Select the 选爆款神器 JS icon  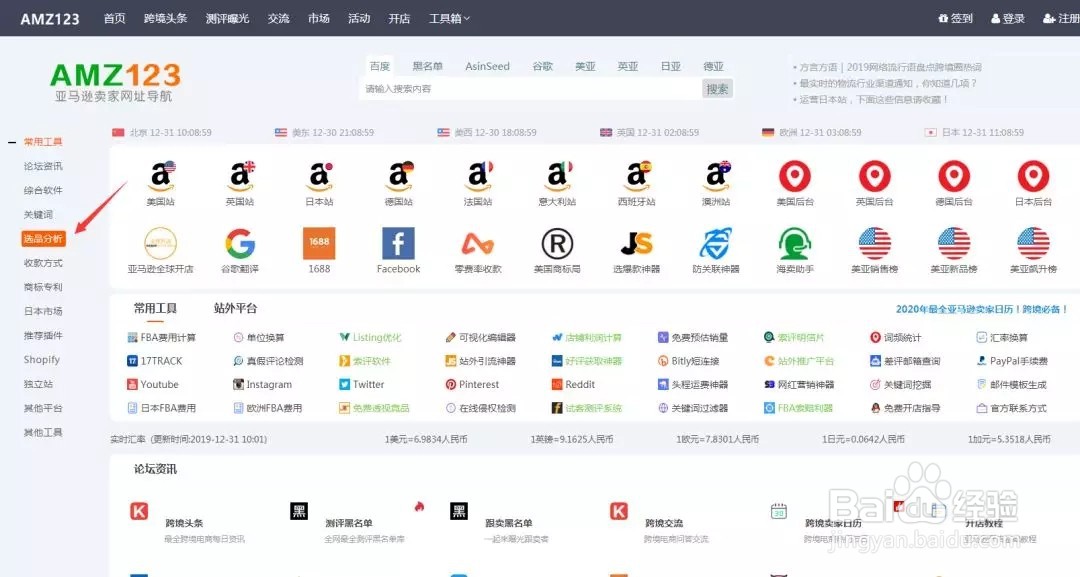click(636, 243)
